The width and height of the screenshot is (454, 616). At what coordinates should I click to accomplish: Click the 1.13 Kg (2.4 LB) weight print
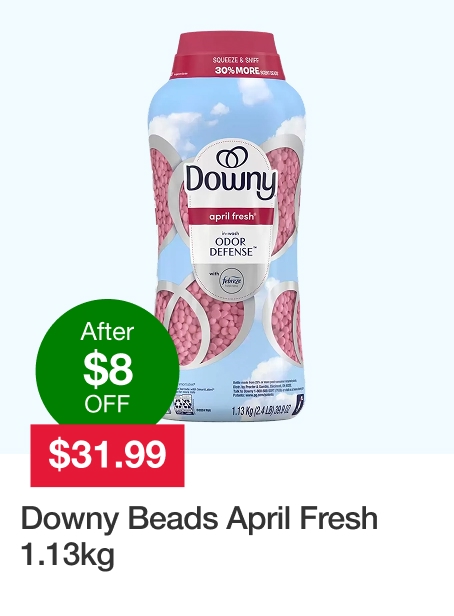point(261,411)
